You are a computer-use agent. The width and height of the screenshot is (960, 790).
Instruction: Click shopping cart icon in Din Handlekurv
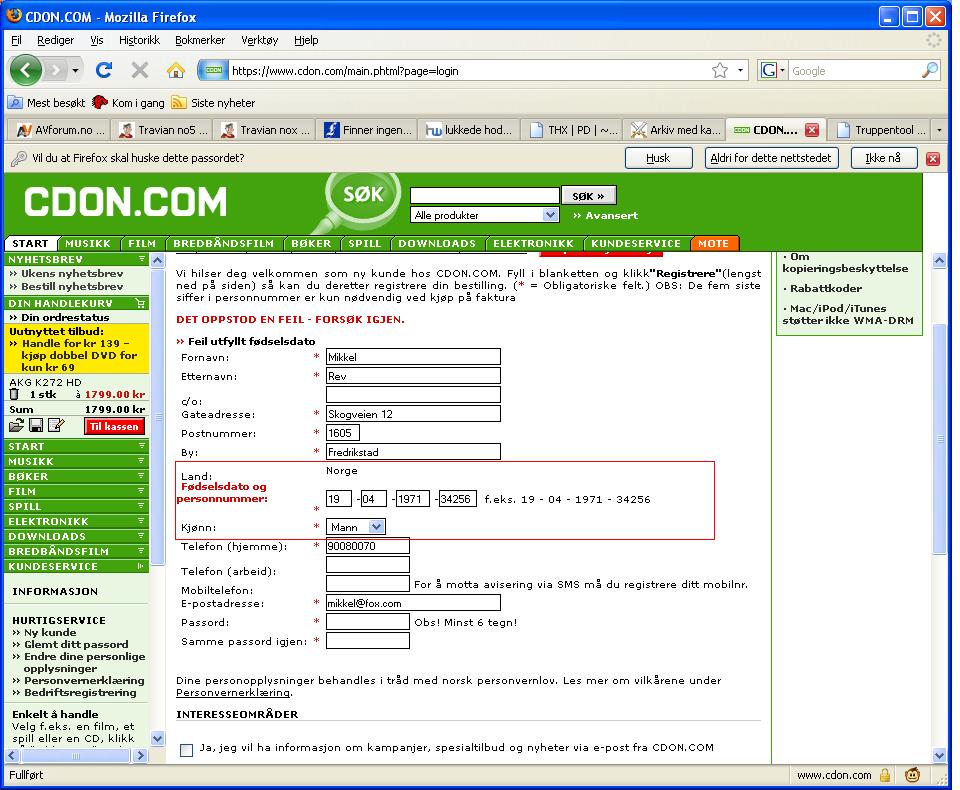click(140, 303)
